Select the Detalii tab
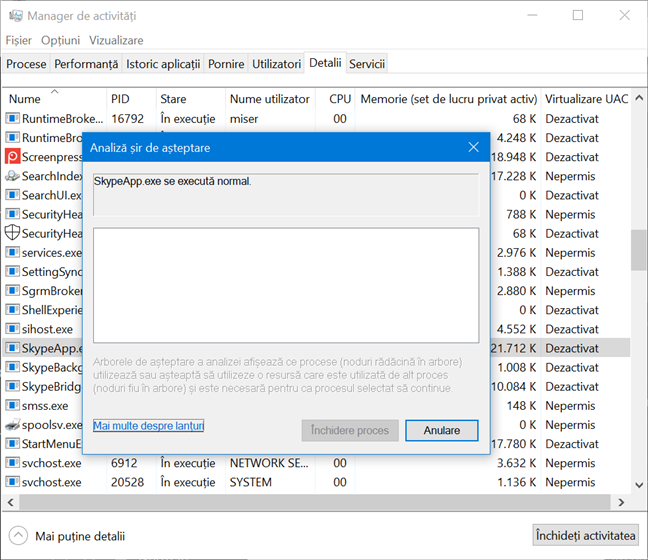Viewport: 648px width, 560px height. [x=325, y=63]
